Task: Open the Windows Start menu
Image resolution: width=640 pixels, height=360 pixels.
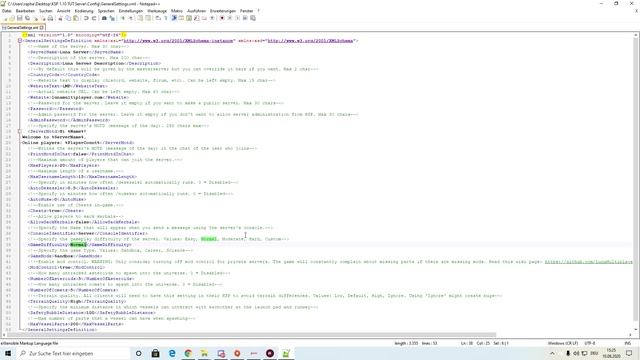Action: 8,353
